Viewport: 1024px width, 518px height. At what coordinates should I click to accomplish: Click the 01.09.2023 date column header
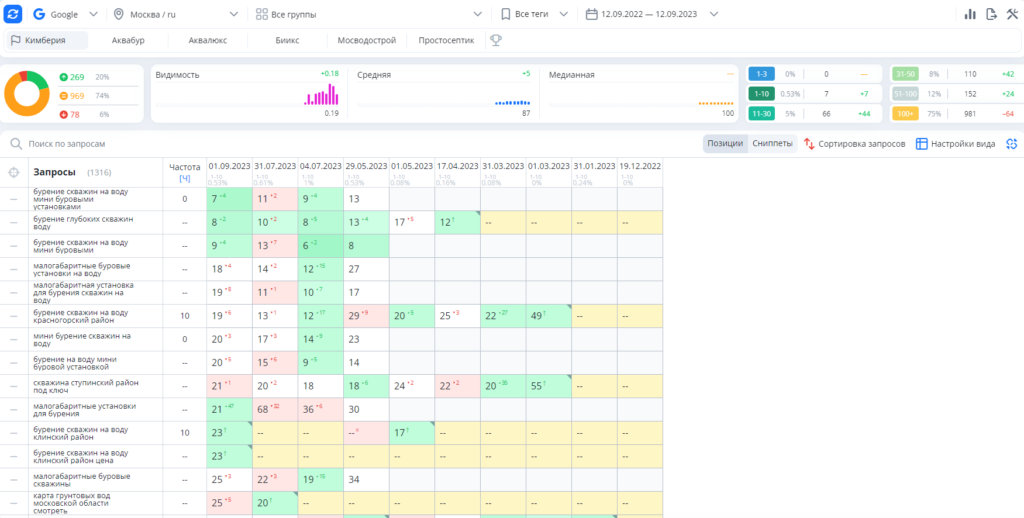tap(229, 167)
